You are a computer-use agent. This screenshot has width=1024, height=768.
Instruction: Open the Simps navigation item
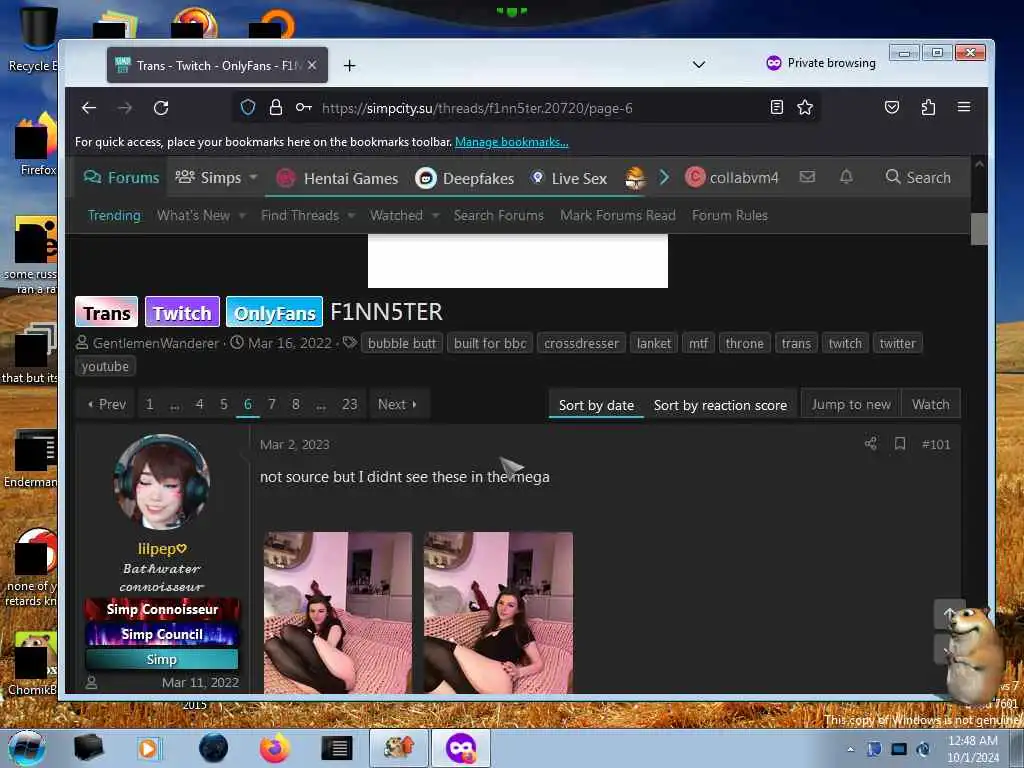tap(208, 178)
